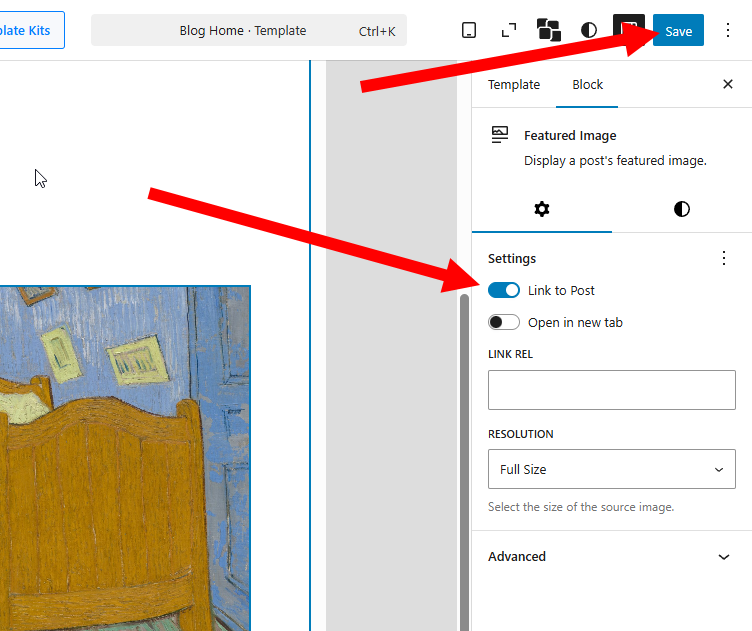Close the settings sidebar

[x=728, y=84]
